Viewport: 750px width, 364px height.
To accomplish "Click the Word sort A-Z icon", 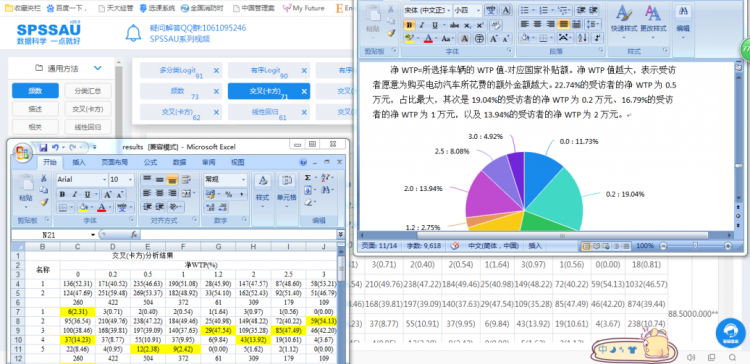I will pyautogui.click(x=582, y=38).
